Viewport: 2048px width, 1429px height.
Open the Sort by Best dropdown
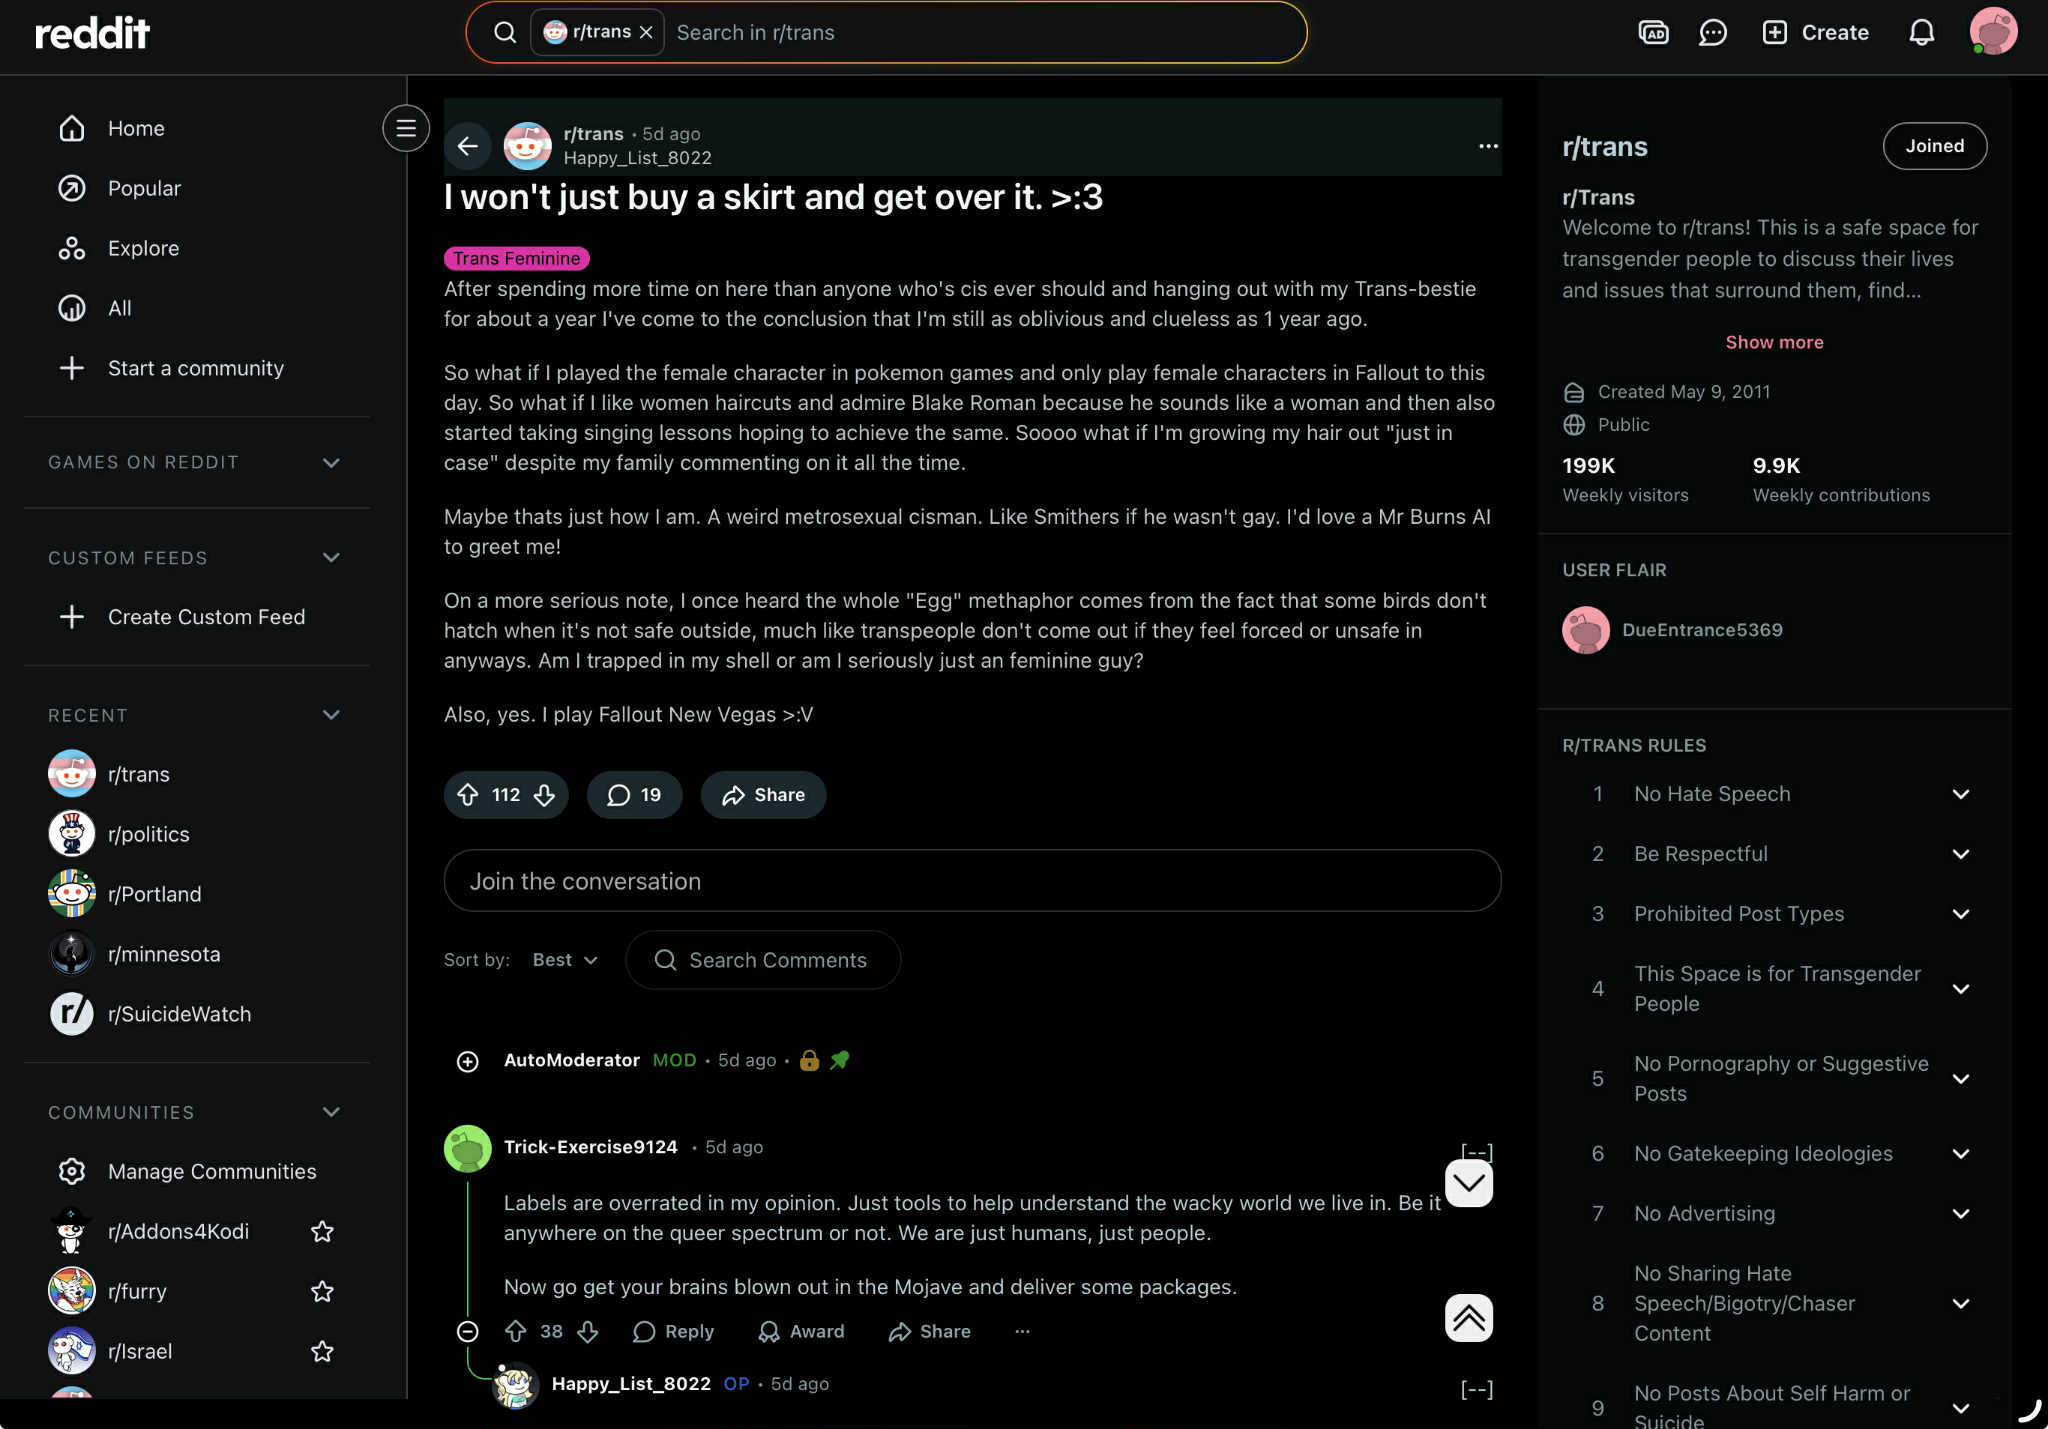(565, 960)
